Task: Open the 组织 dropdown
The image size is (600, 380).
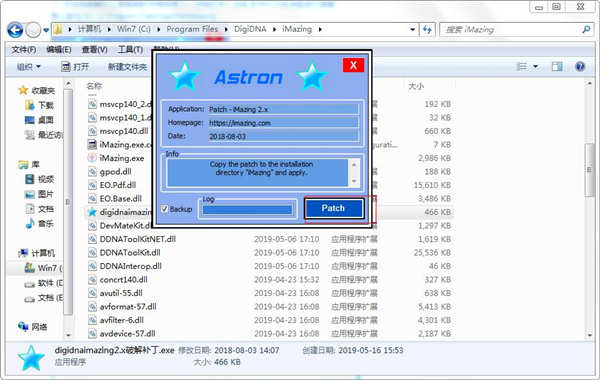Action: click(29, 67)
